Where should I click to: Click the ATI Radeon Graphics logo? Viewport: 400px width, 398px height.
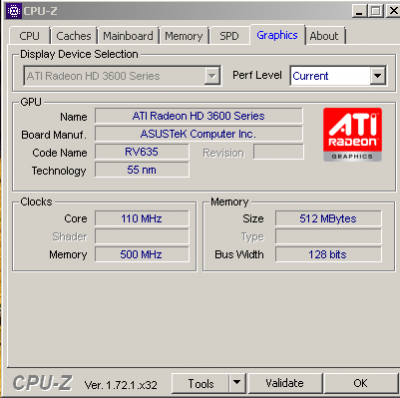[x=352, y=135]
